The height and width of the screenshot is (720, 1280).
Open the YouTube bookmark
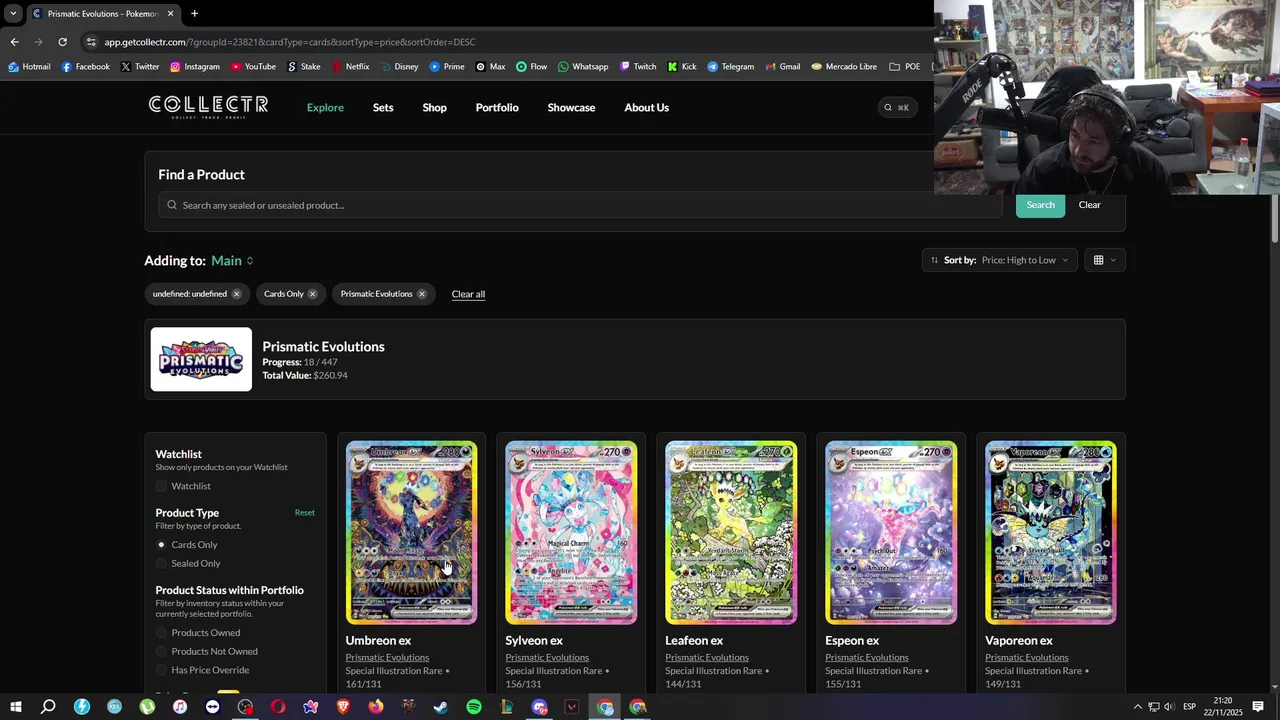[x=253, y=67]
